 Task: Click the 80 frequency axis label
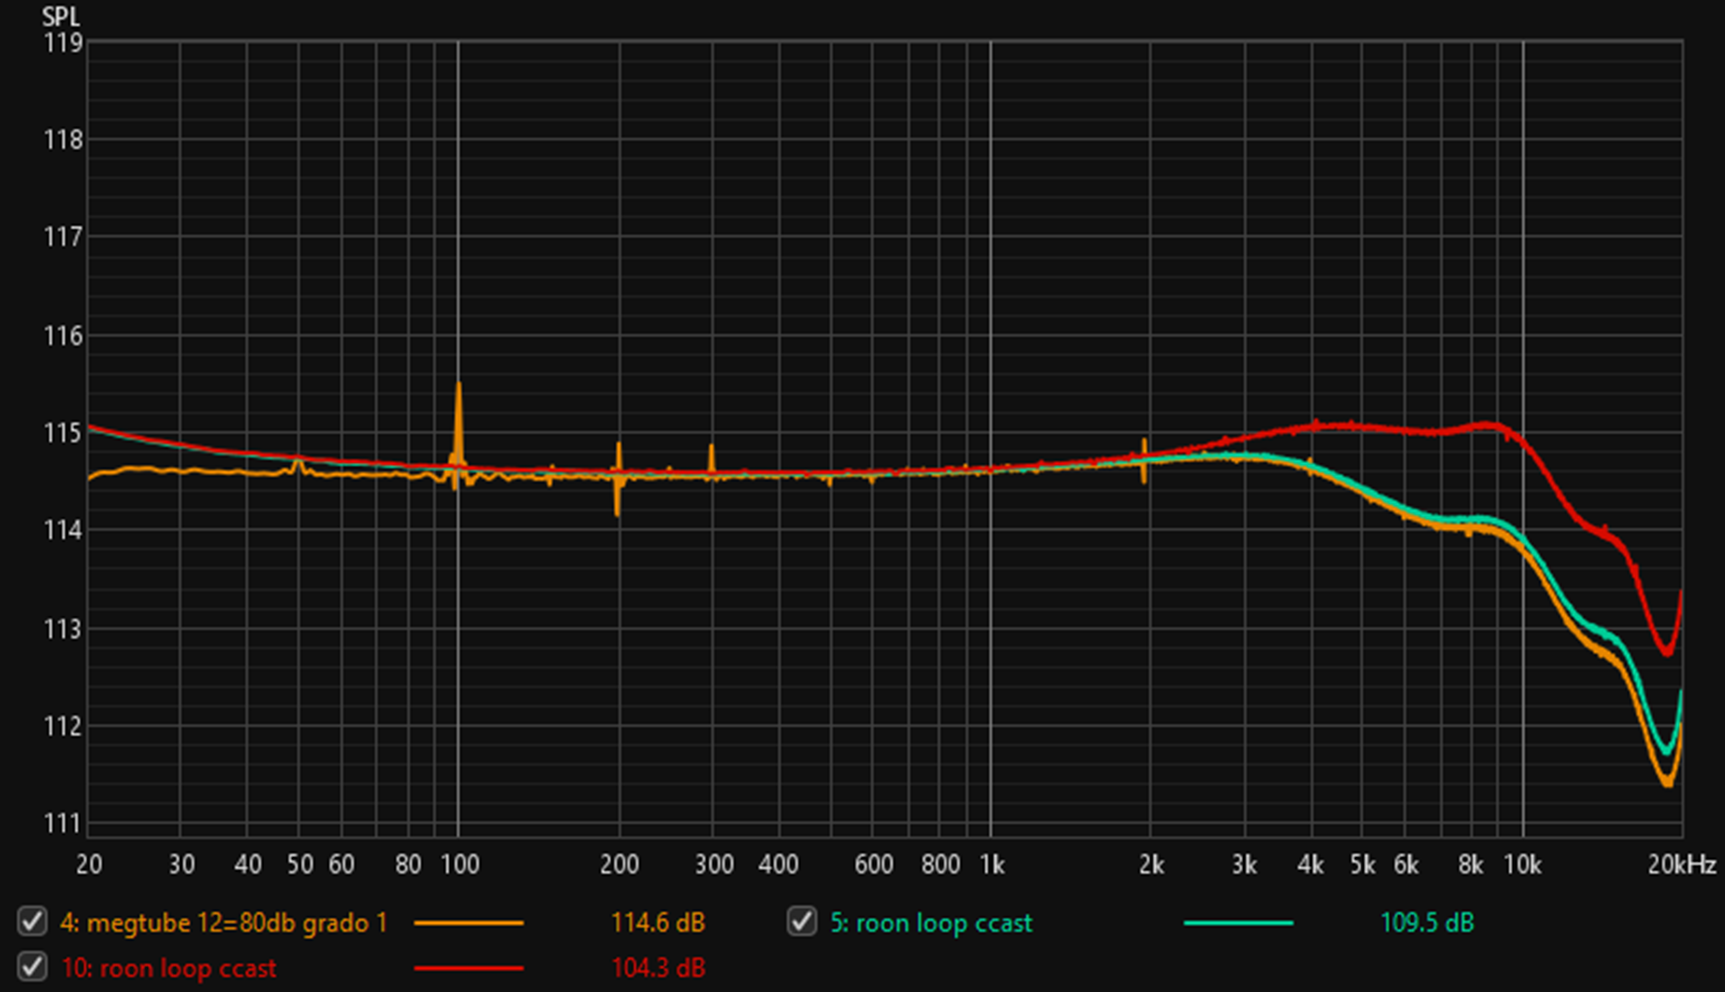point(408,865)
